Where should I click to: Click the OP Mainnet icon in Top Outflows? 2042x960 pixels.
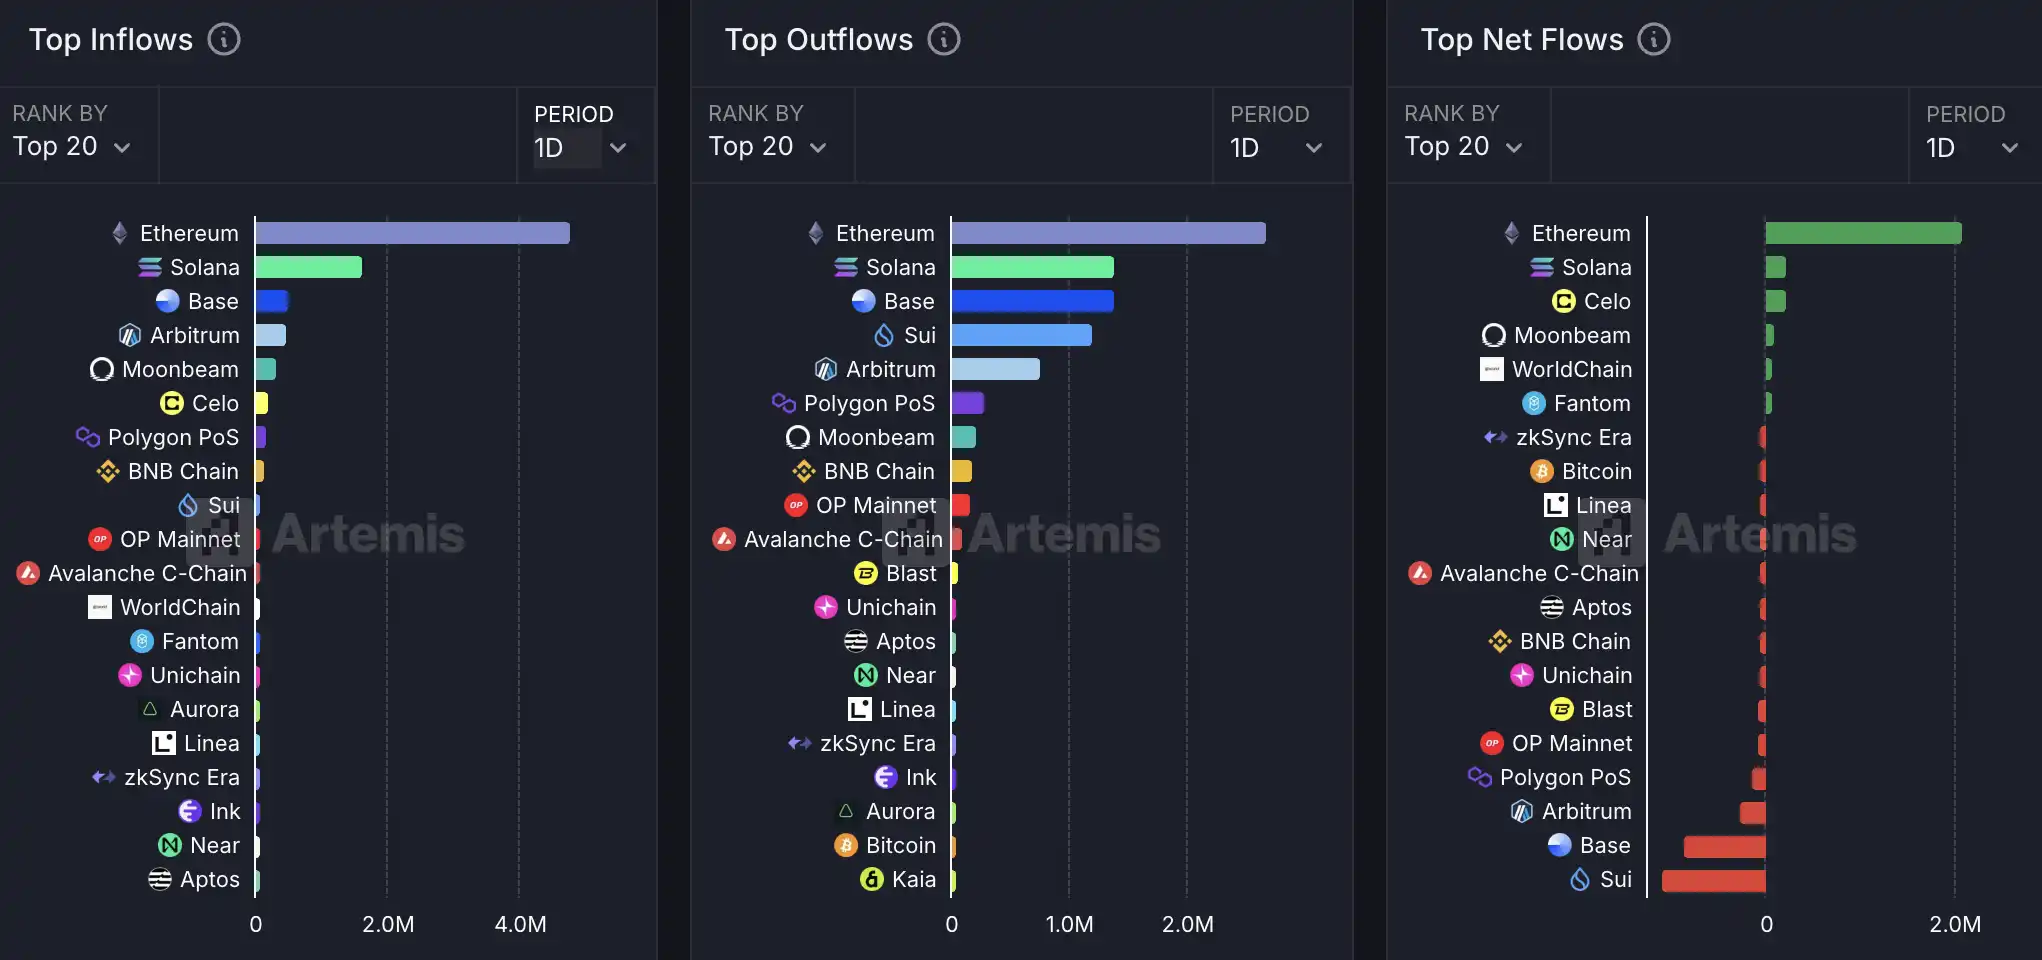click(796, 505)
